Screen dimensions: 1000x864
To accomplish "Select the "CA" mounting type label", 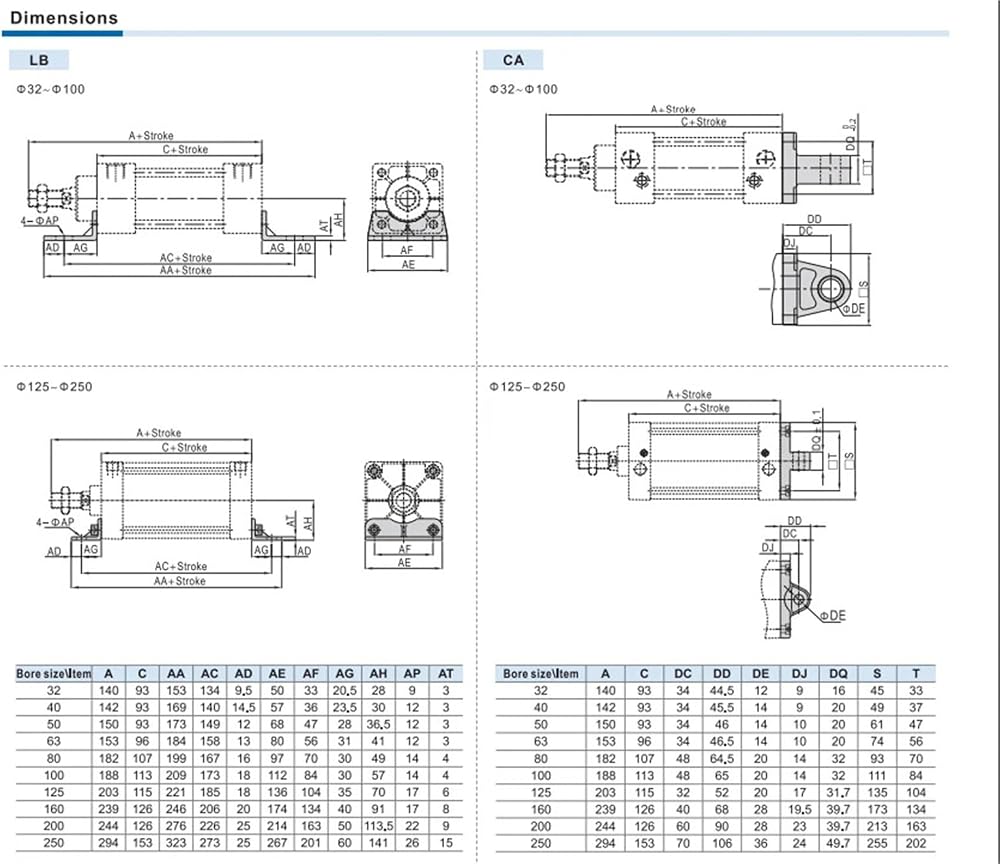I will pyautogui.click(x=513, y=60).
